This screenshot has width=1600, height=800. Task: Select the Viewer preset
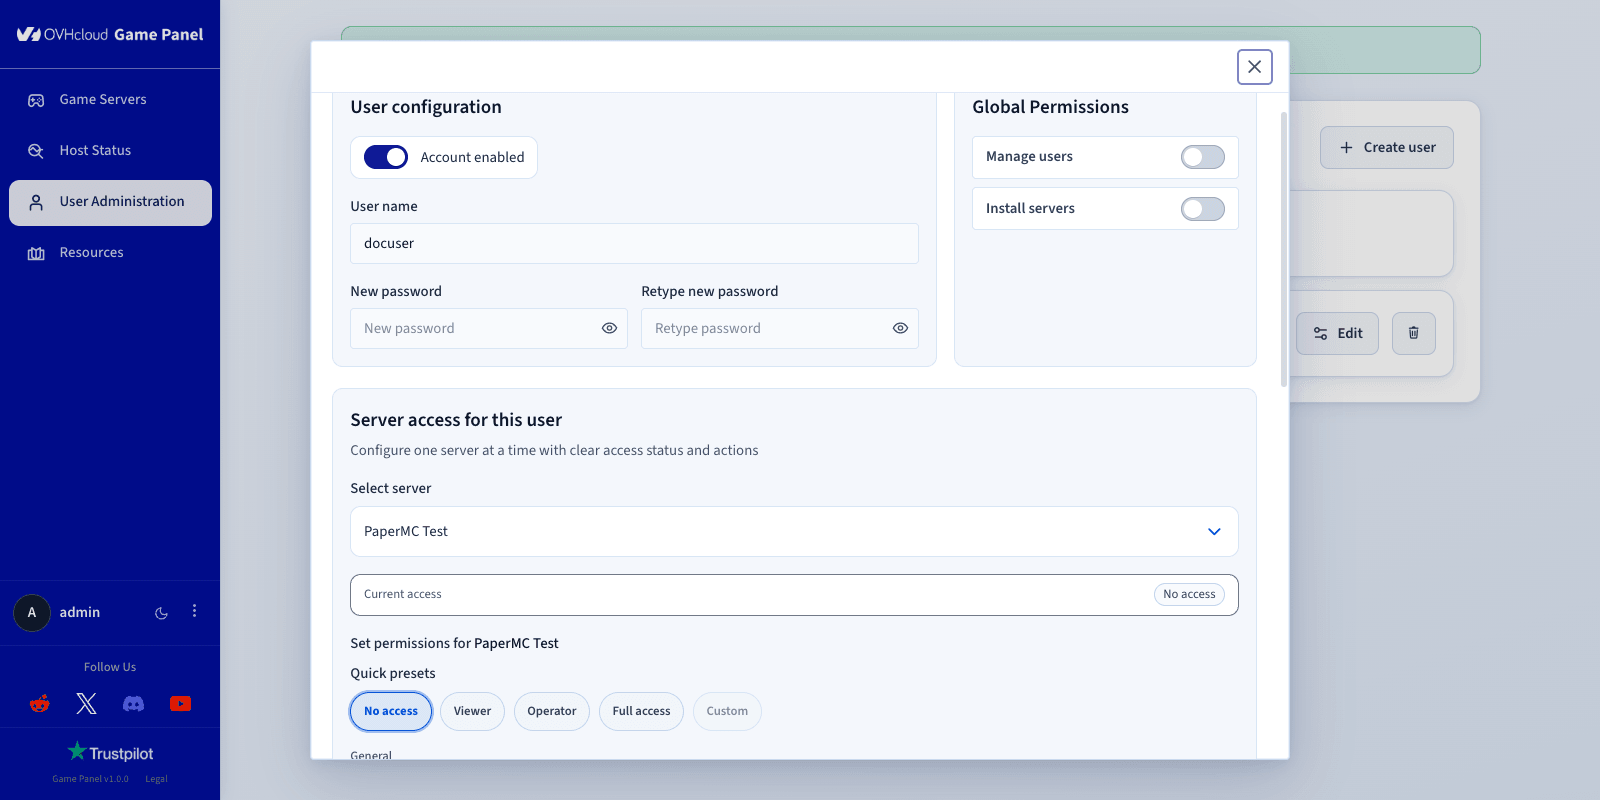pyautogui.click(x=472, y=711)
